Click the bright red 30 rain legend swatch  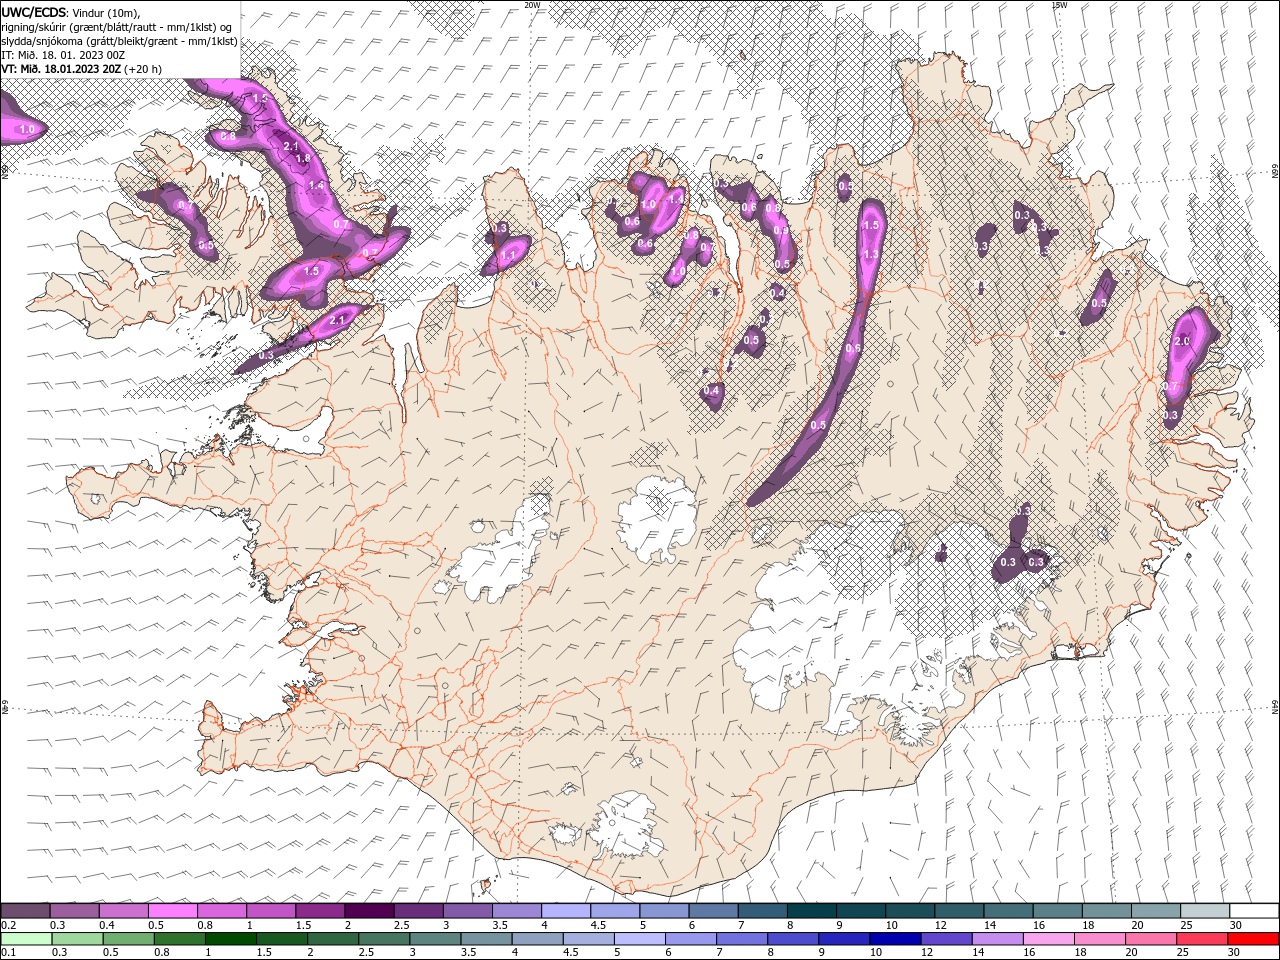click(1253, 939)
